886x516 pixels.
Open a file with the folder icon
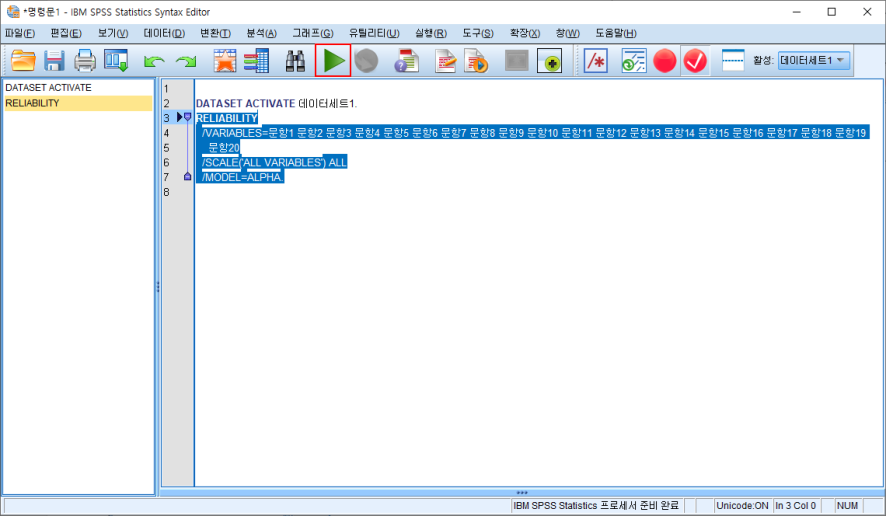click(23, 60)
